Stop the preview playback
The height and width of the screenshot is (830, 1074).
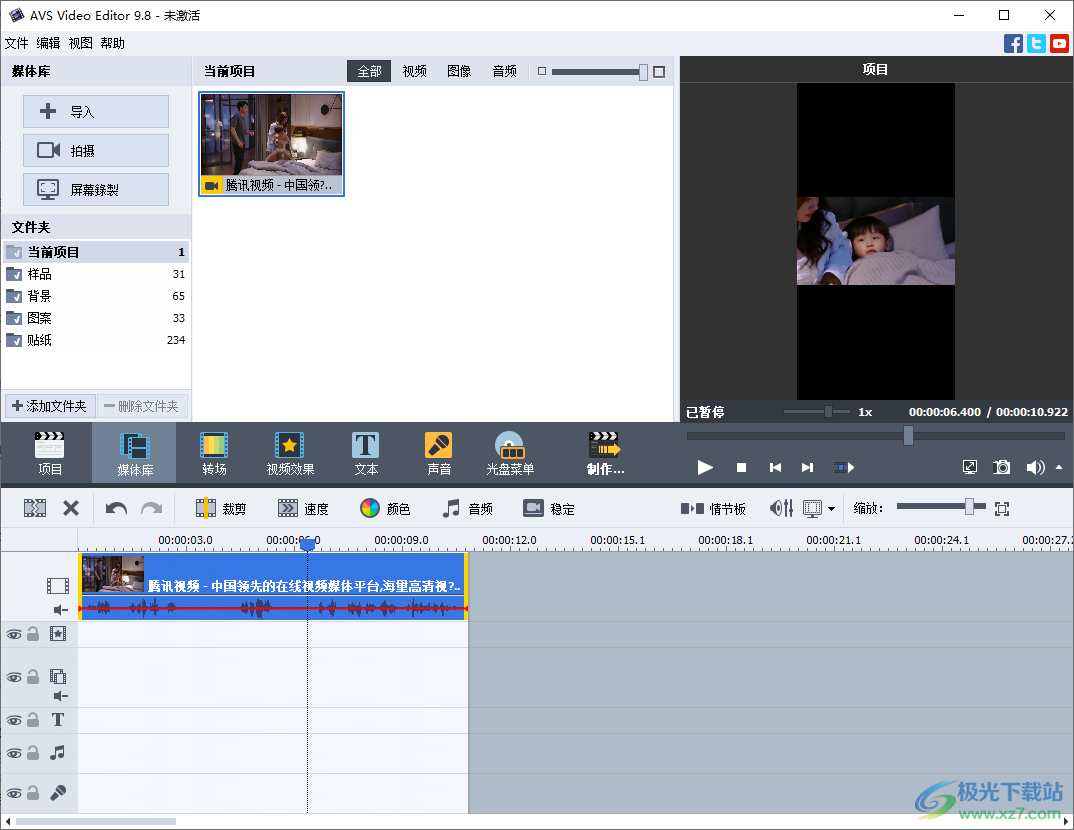pos(741,467)
